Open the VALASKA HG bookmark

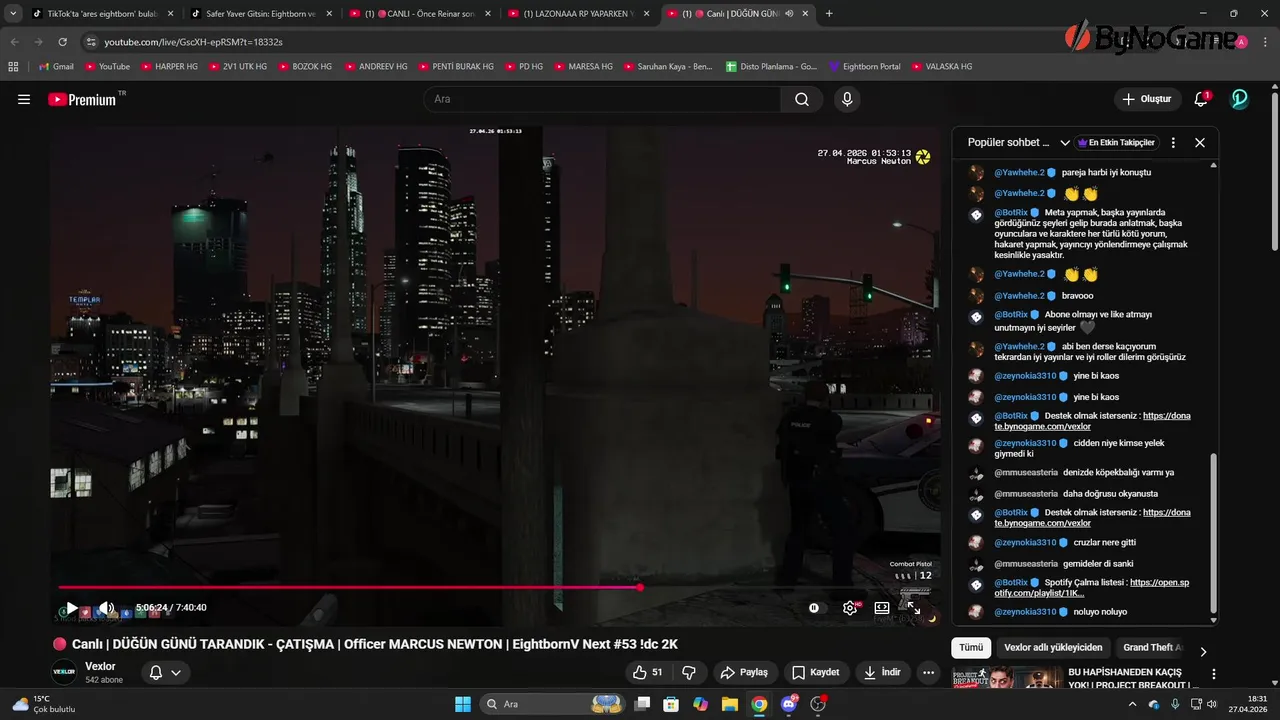[942, 66]
